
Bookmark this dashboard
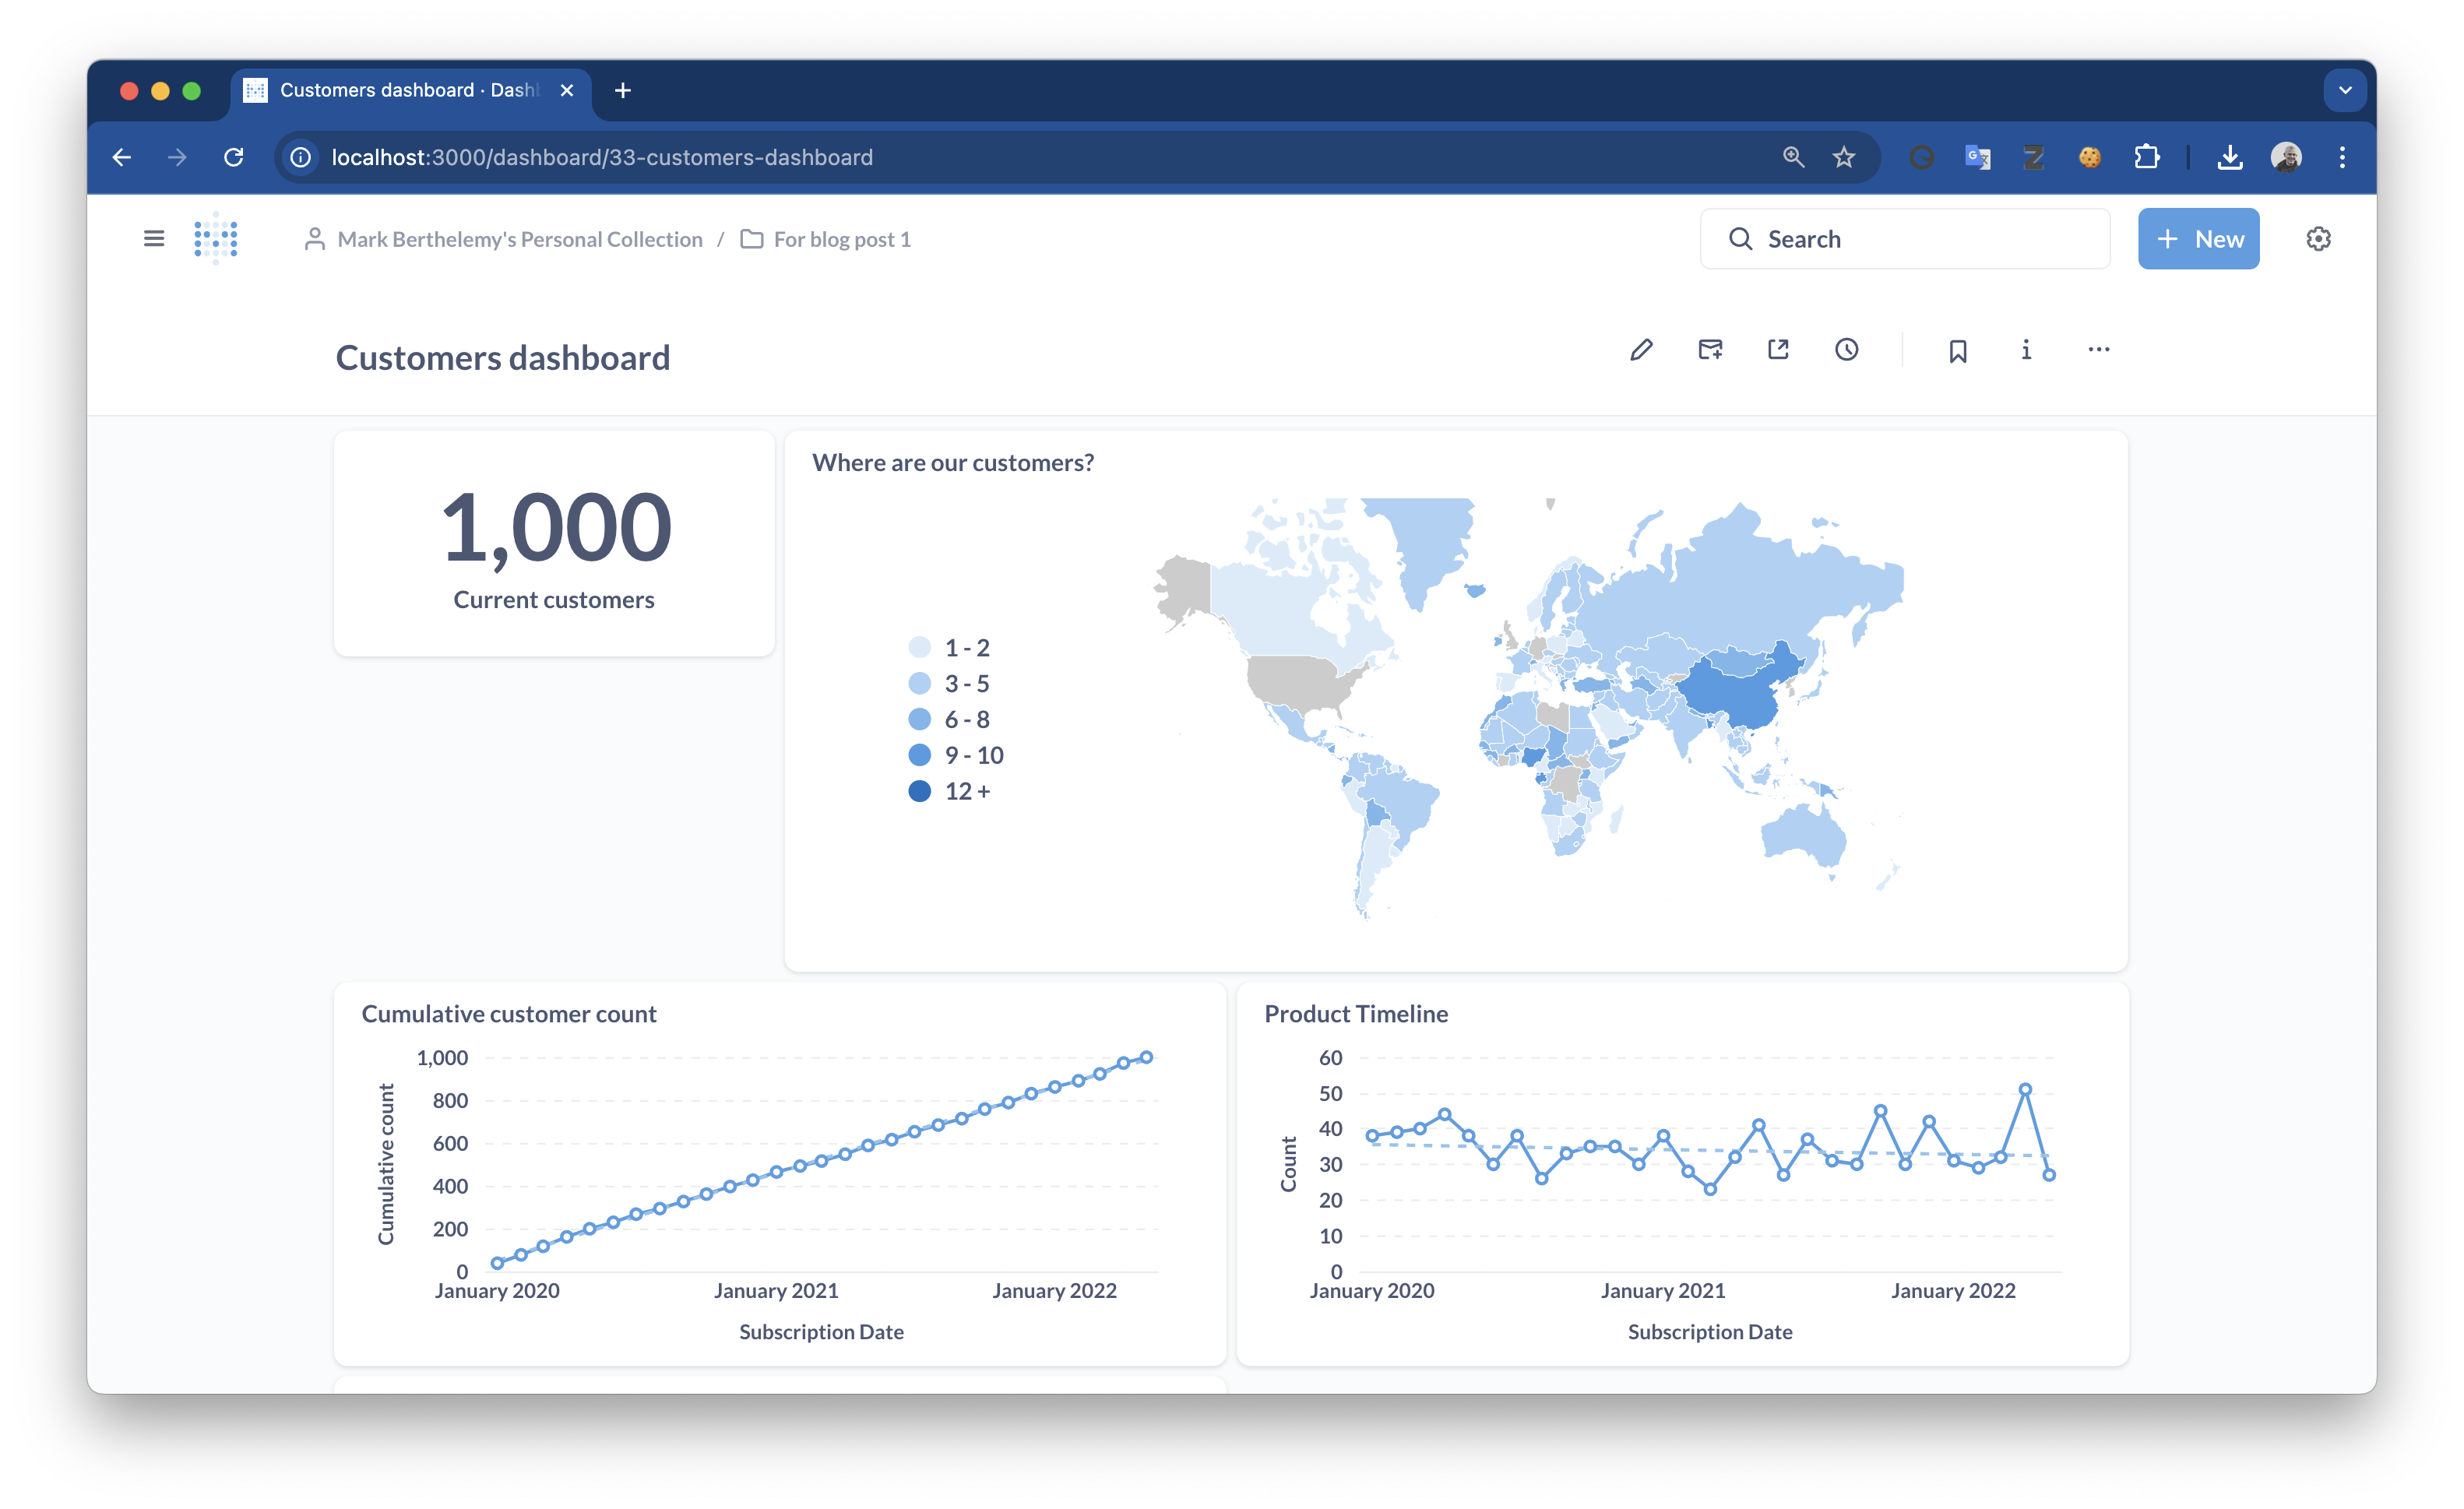coord(1958,351)
